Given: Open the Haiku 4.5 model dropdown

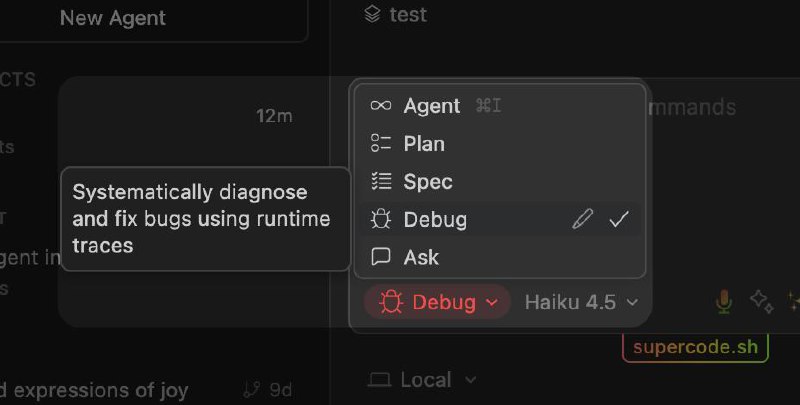Looking at the screenshot, I should tap(581, 302).
